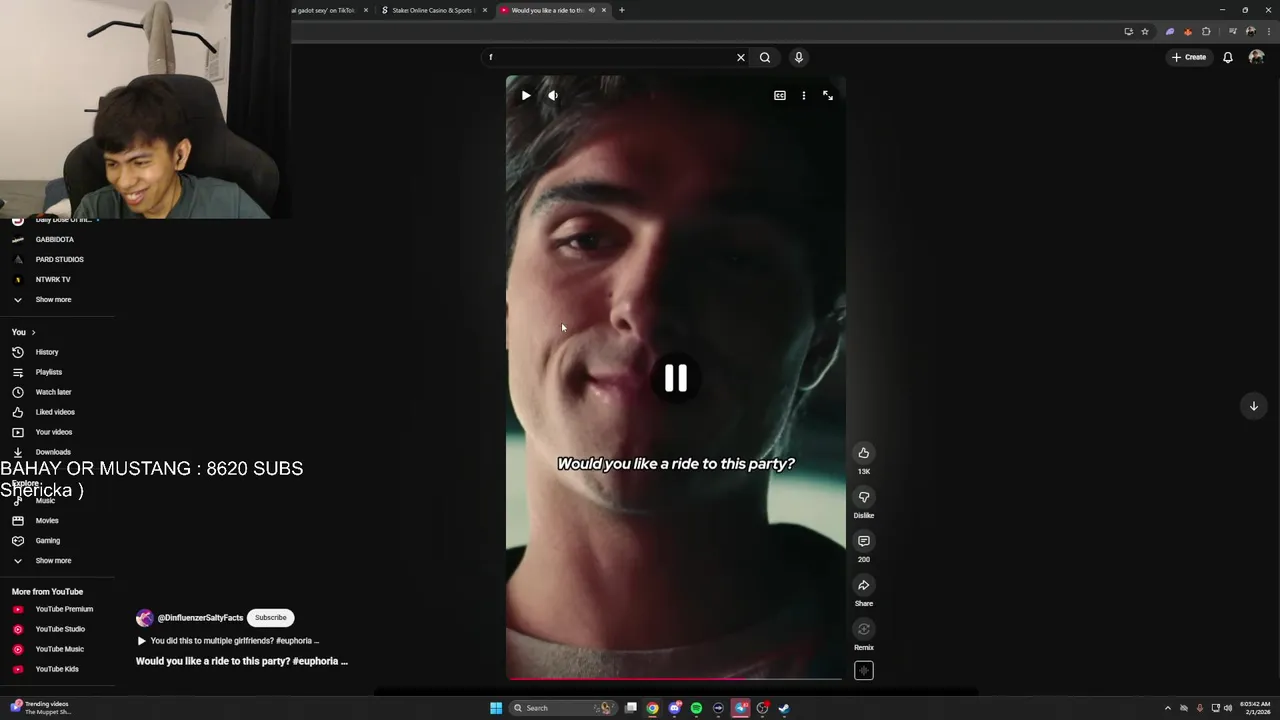This screenshot has height=720, width=1280.
Task: Expand the You section chevron
Action: point(33,332)
